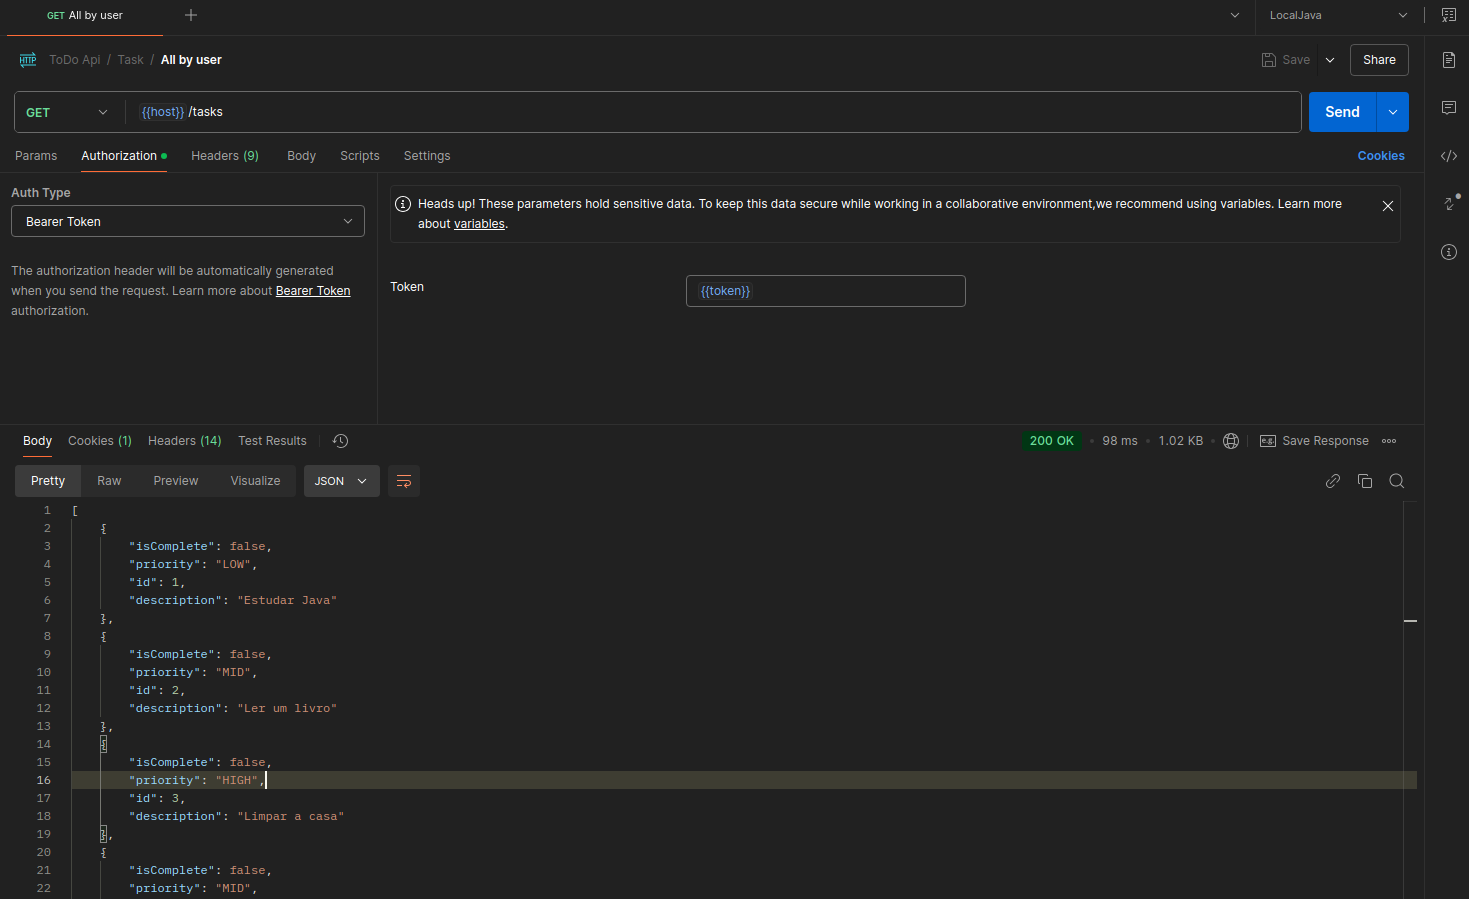The image size is (1469, 899).
Task: Click the response scrollbar marker
Action: [x=1410, y=621]
